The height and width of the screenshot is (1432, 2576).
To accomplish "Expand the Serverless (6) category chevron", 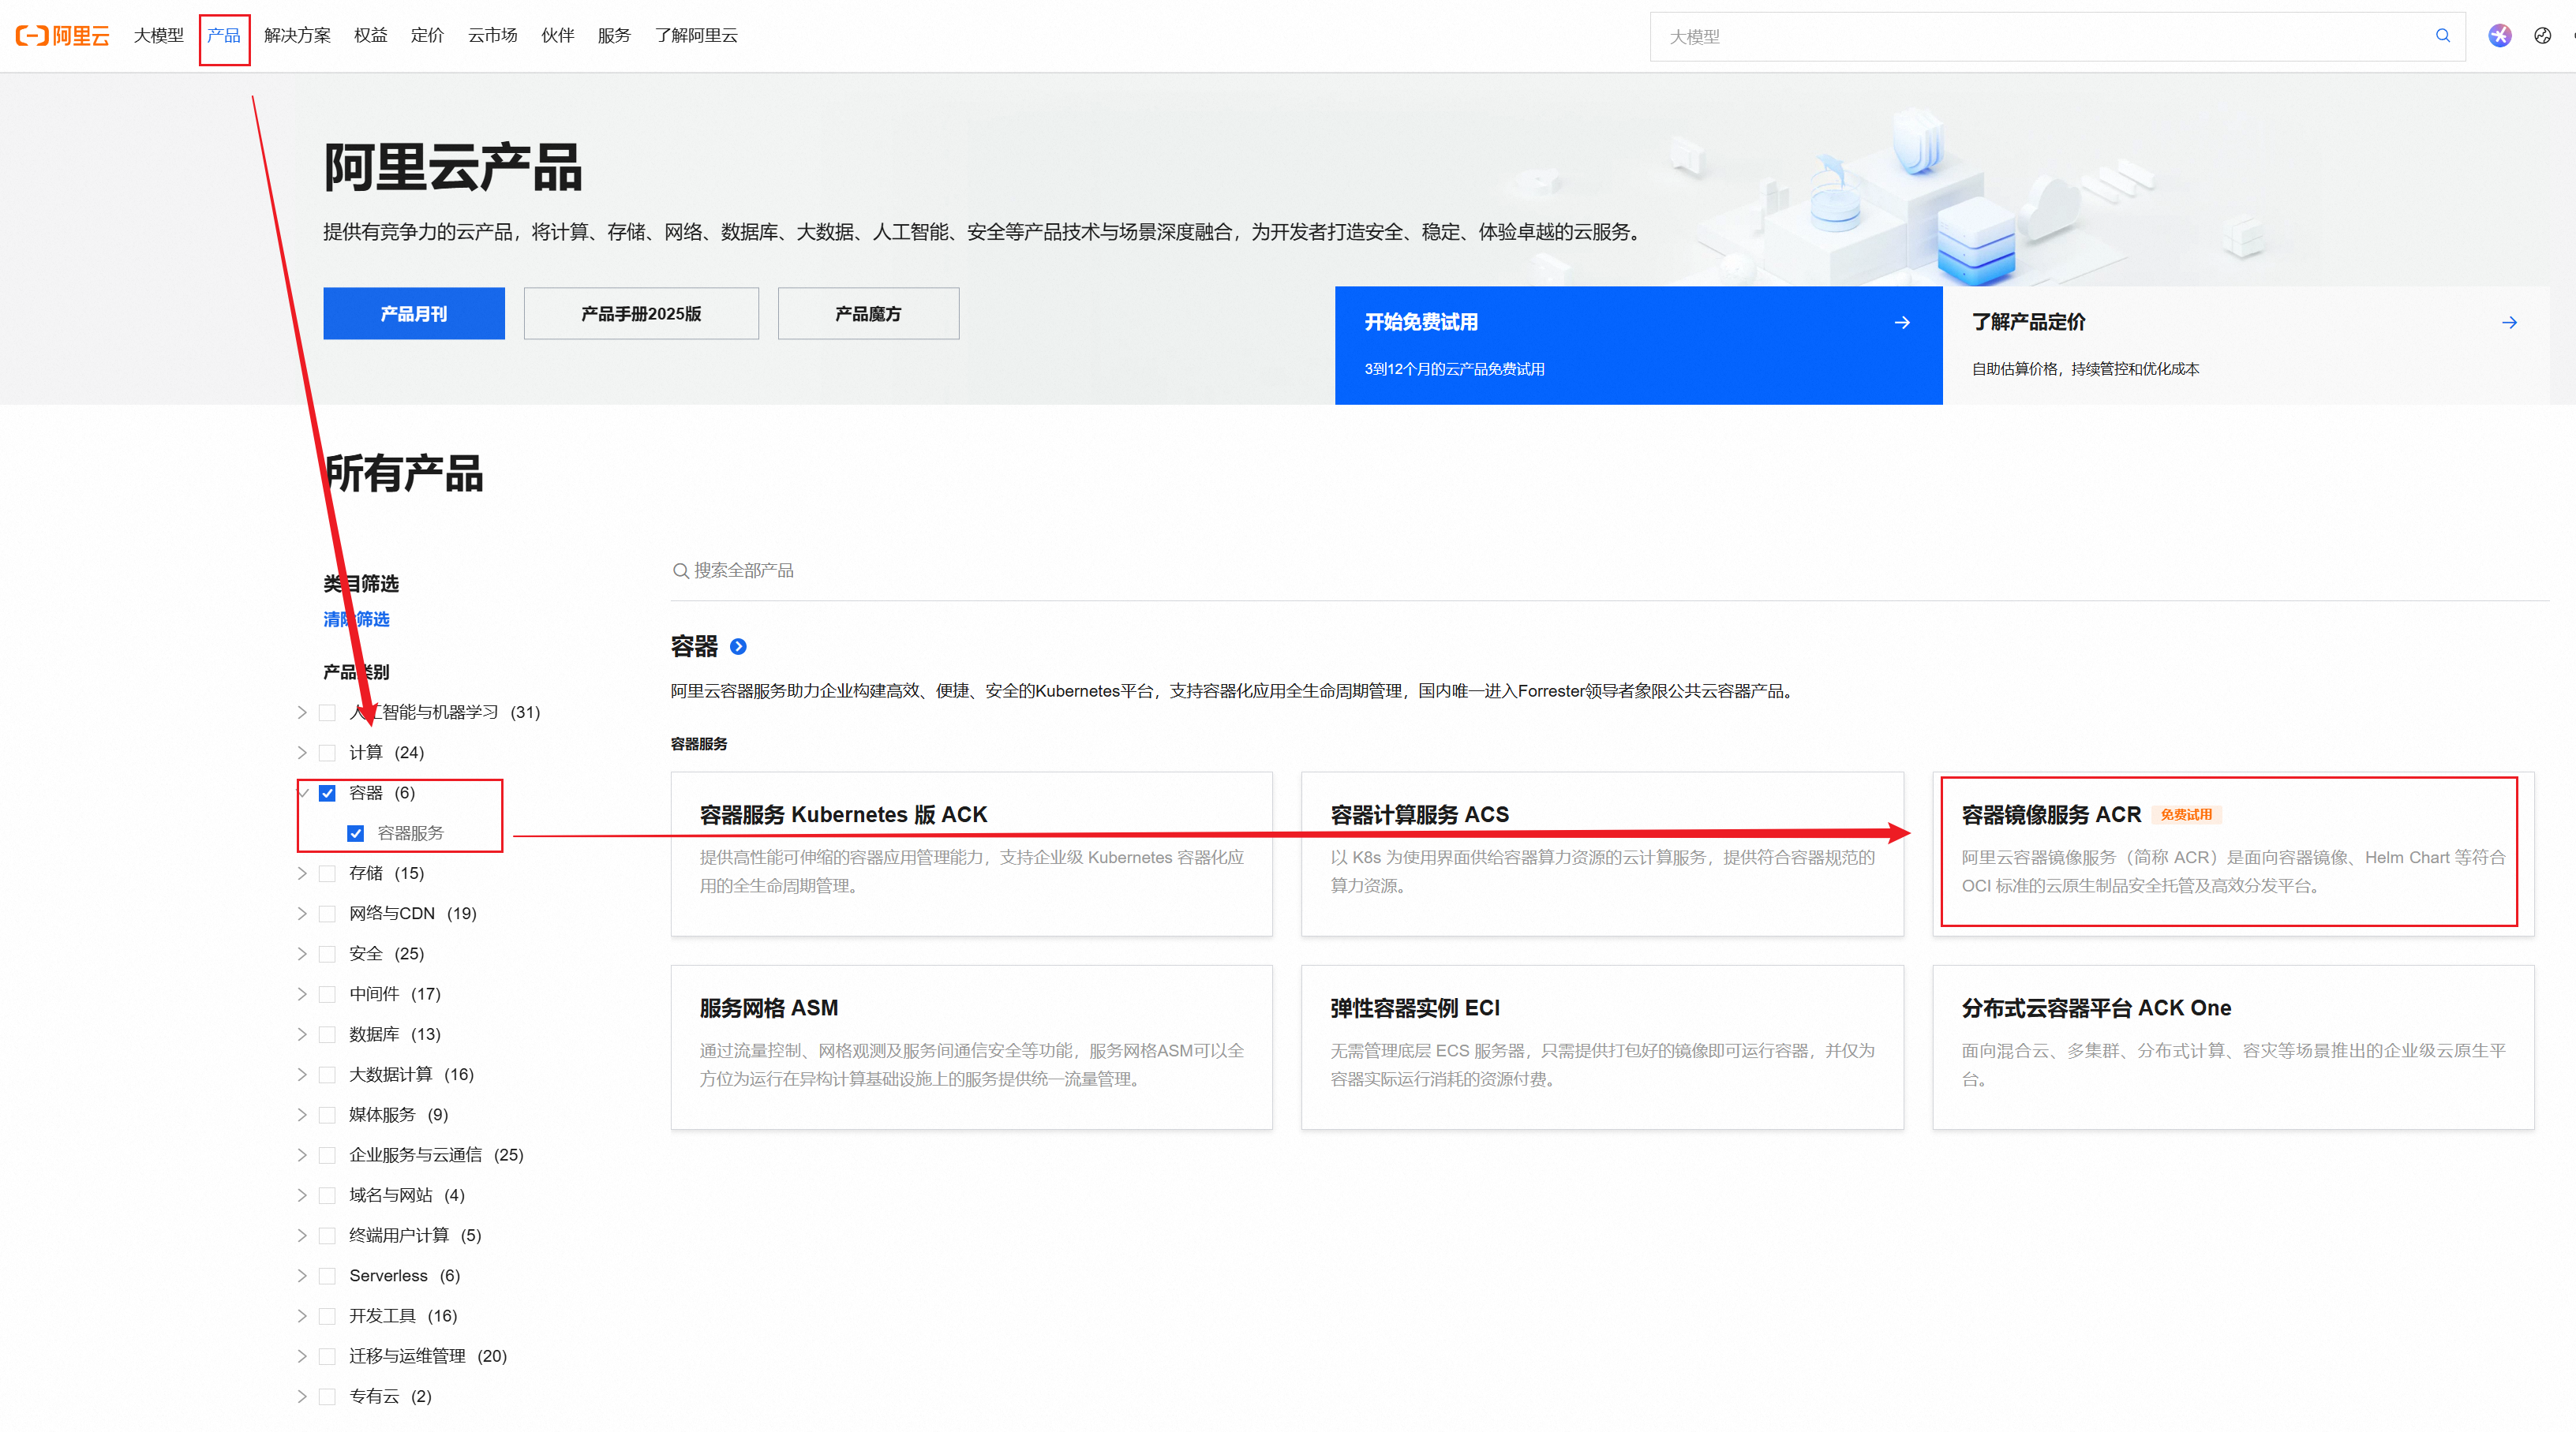I will [302, 1276].
